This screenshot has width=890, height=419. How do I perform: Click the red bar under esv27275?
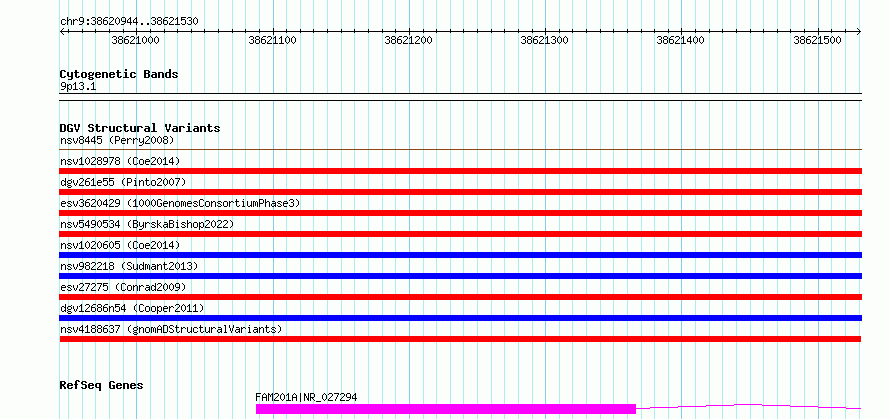[460, 297]
